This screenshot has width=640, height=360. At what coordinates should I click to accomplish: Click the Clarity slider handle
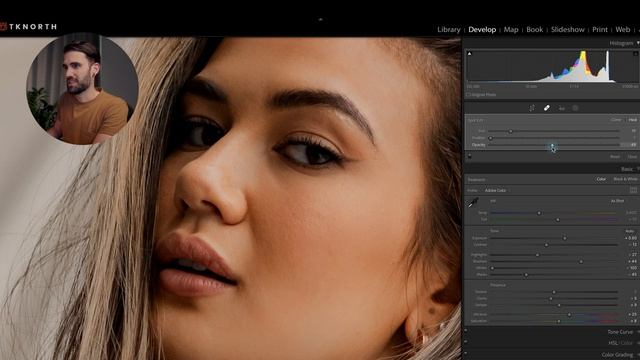coord(551,299)
